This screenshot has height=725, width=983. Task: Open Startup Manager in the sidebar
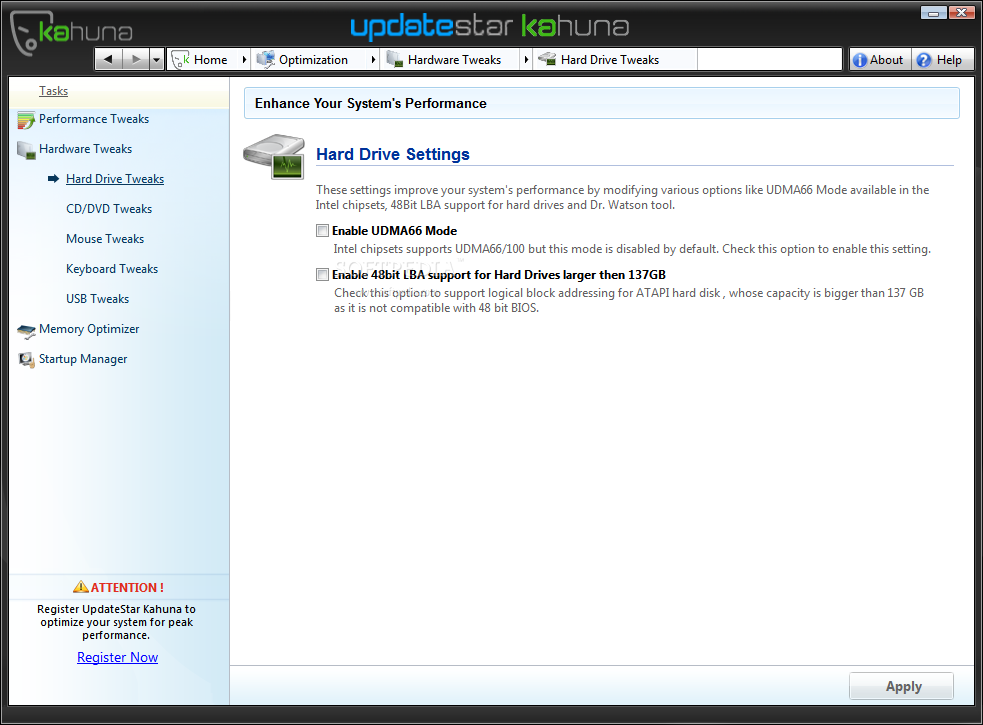point(83,359)
